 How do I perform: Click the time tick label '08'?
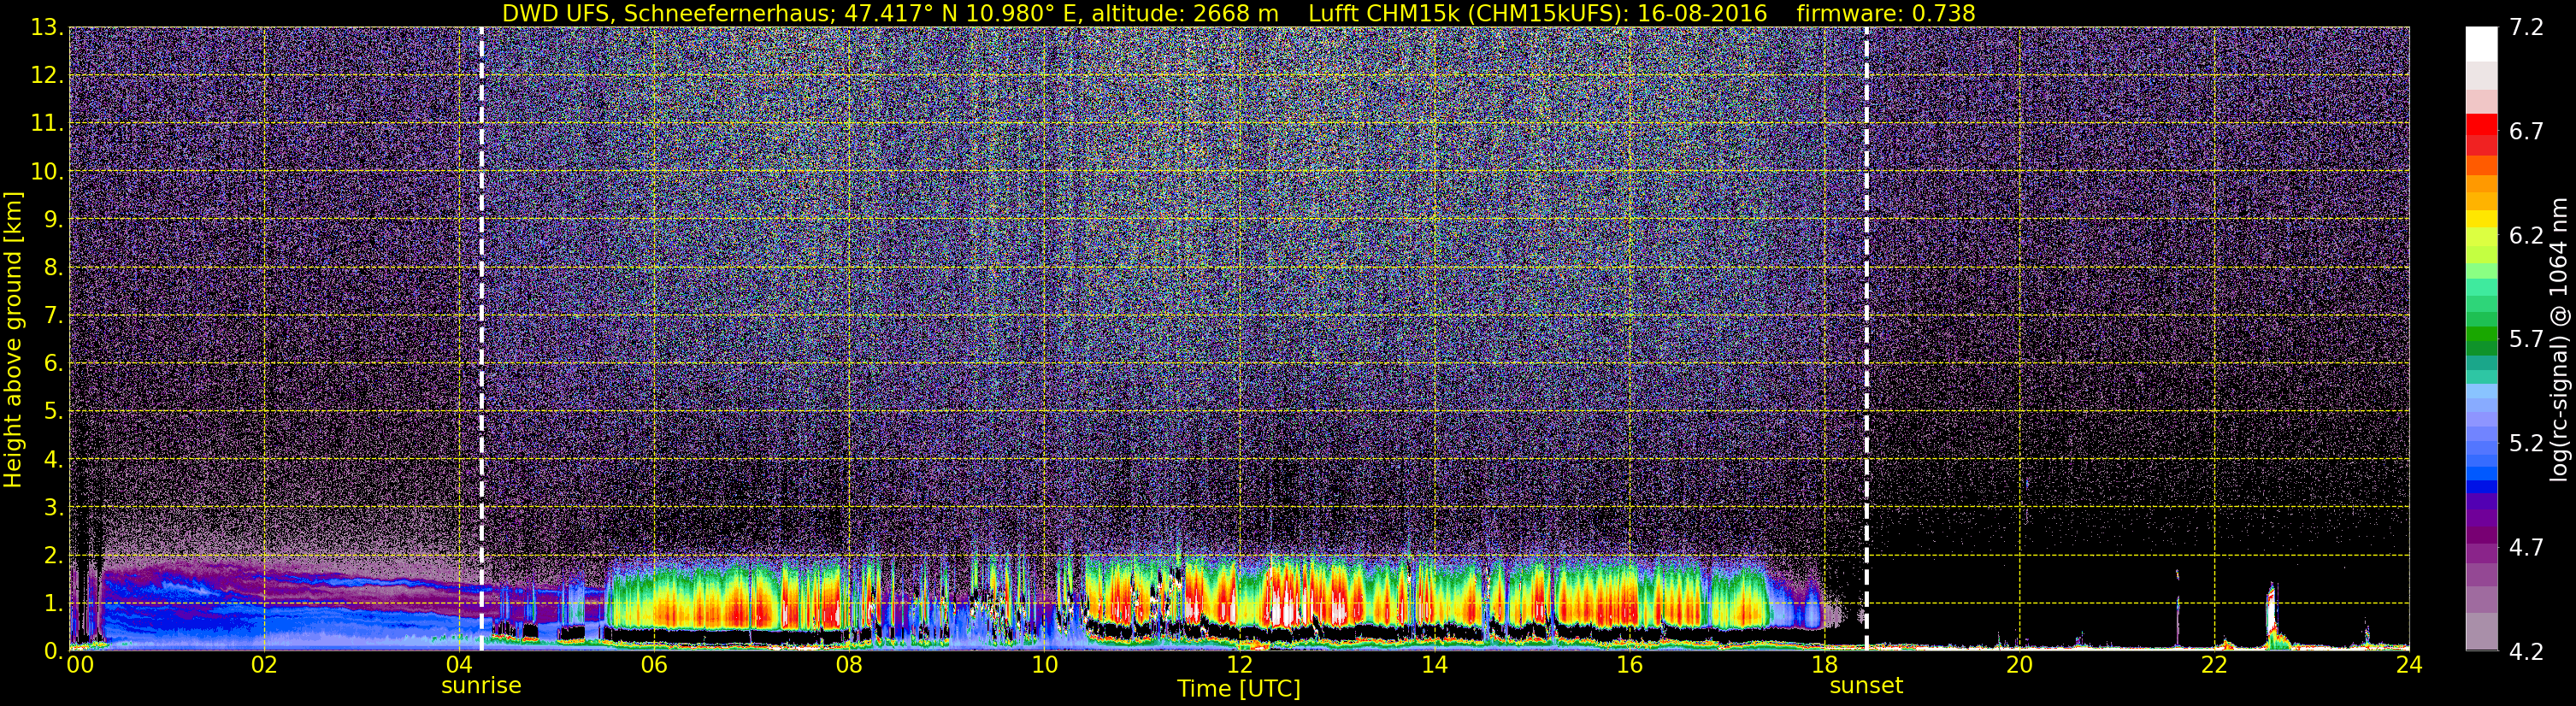coord(849,665)
